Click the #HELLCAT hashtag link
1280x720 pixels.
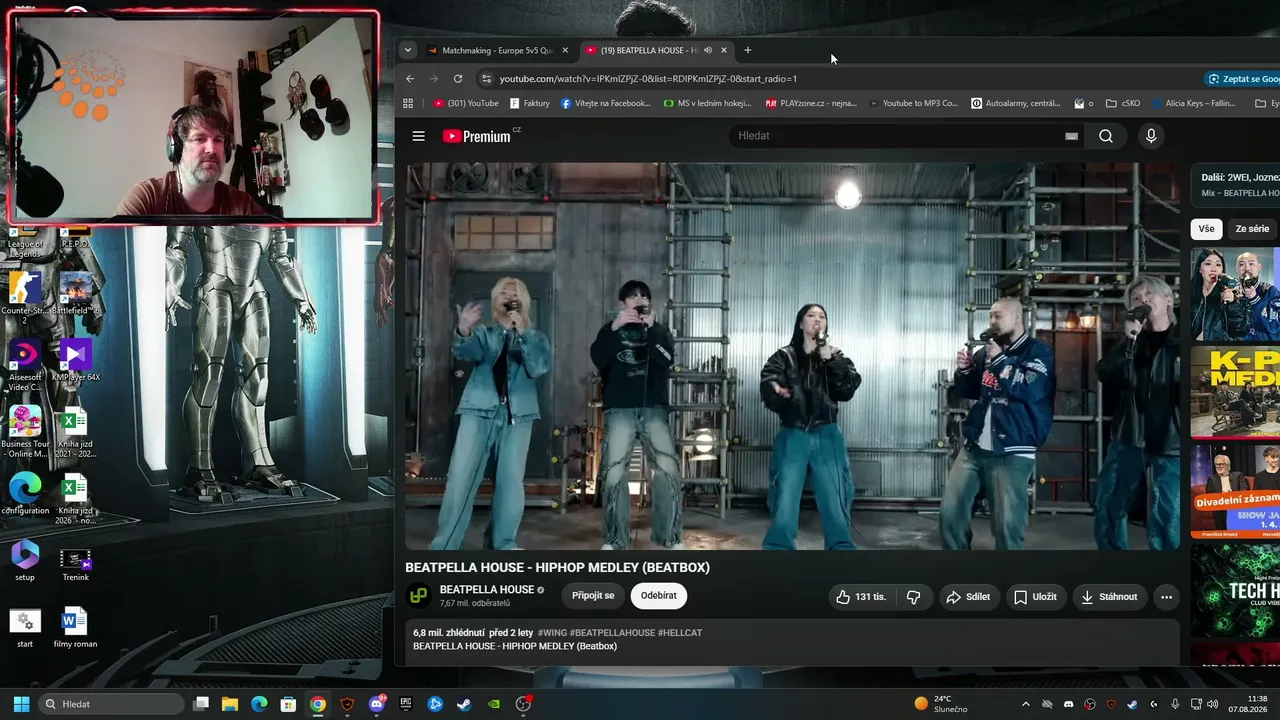680,633
